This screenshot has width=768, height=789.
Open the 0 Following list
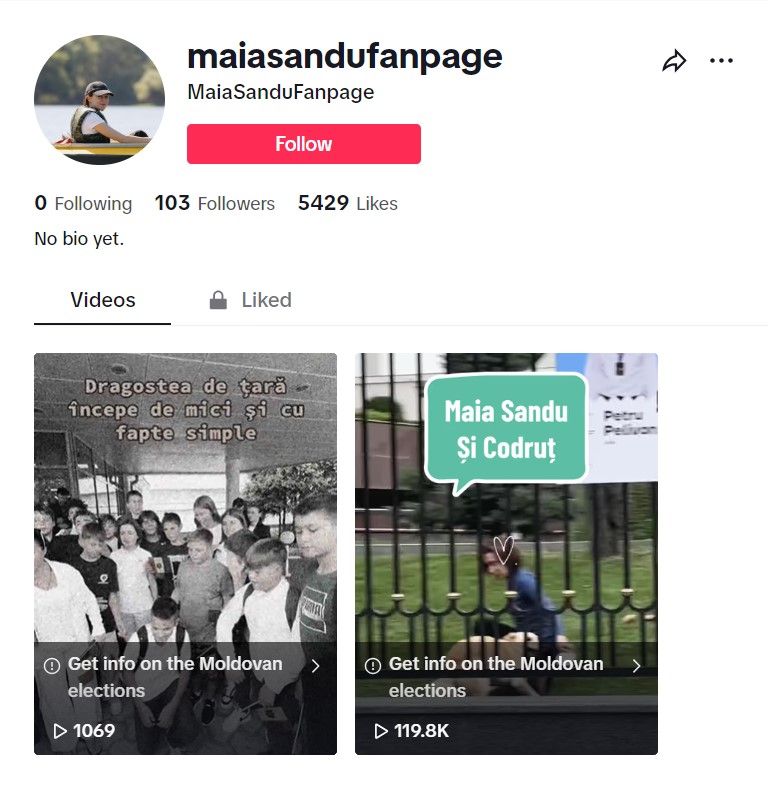pyautogui.click(x=83, y=203)
